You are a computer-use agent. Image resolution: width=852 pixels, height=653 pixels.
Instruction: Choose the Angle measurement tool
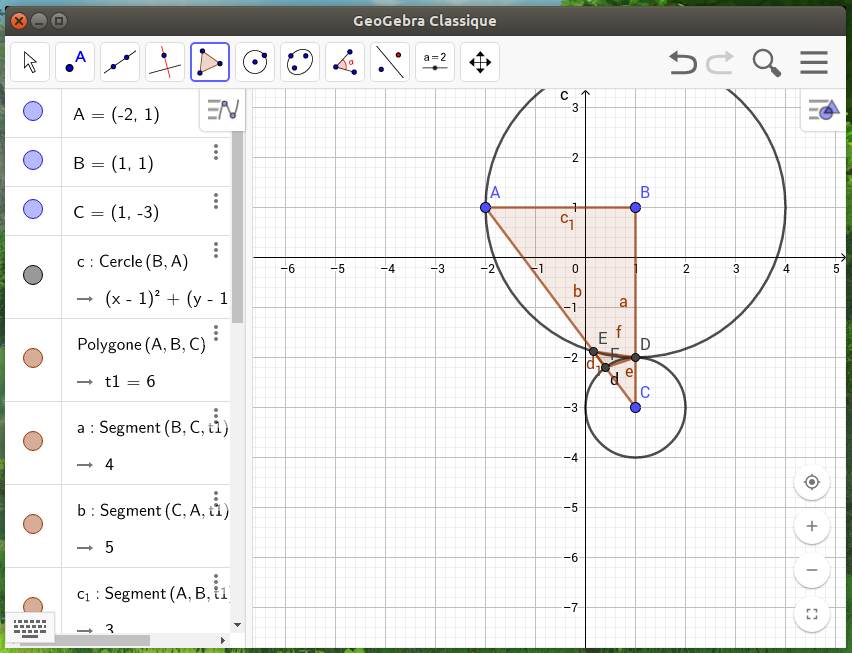345,62
